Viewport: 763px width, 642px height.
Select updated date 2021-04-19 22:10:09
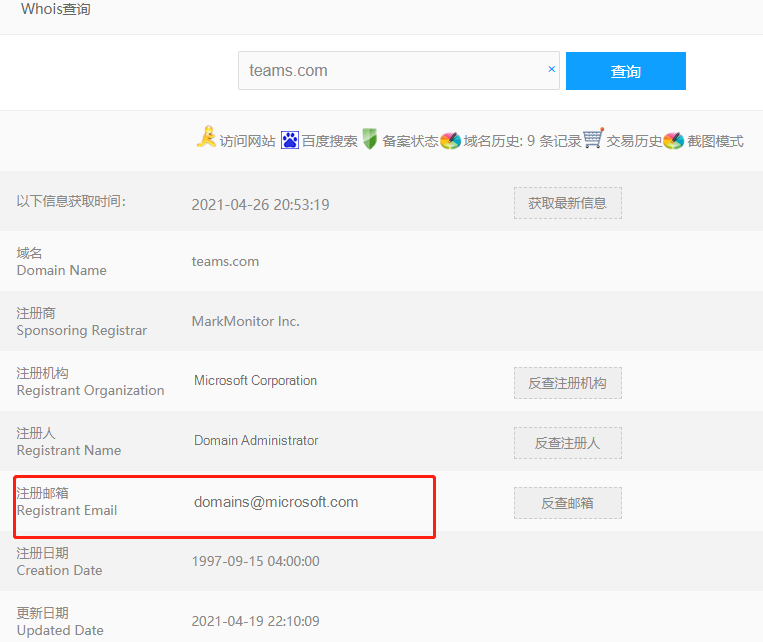(255, 621)
